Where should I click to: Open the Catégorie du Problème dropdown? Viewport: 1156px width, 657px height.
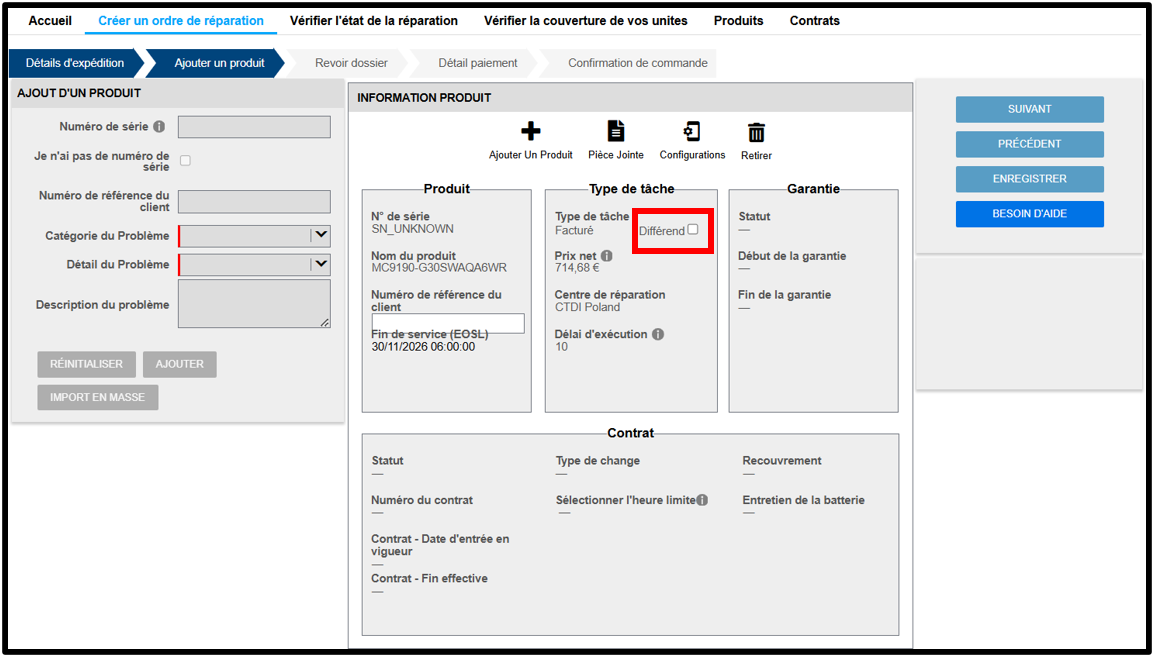tap(254, 236)
